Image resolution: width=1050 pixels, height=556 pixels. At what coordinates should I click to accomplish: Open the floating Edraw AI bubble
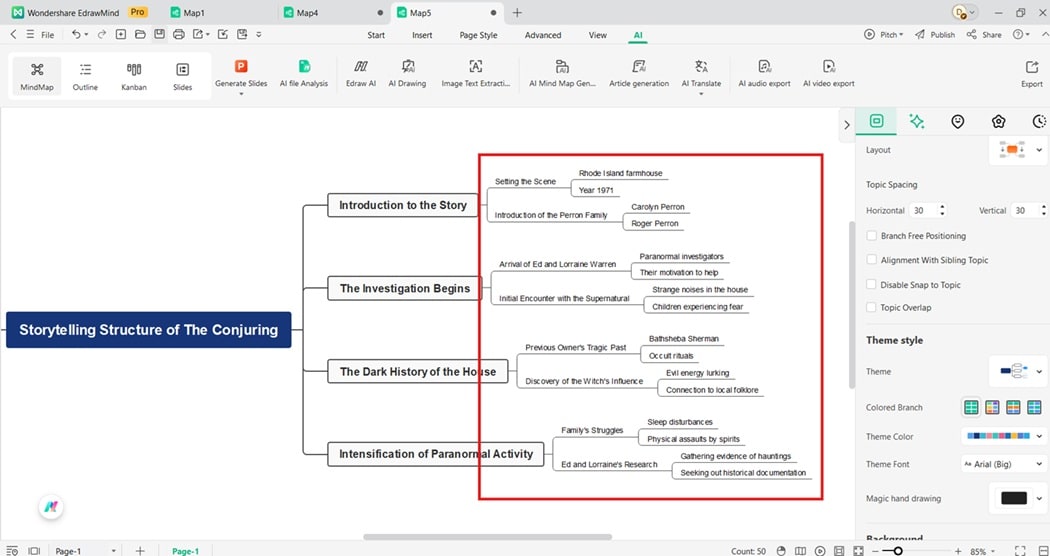[51, 507]
